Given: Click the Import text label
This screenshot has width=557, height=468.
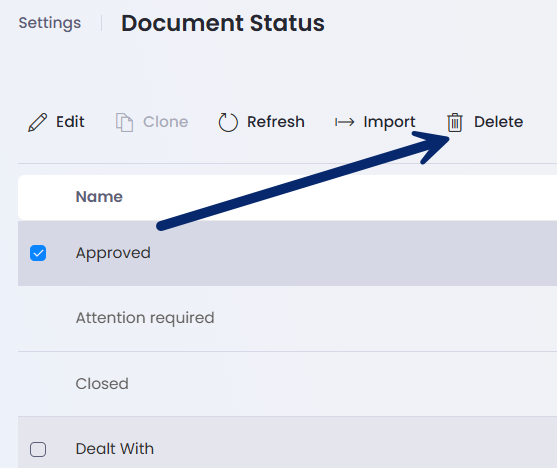Looking at the screenshot, I should pos(389,122).
